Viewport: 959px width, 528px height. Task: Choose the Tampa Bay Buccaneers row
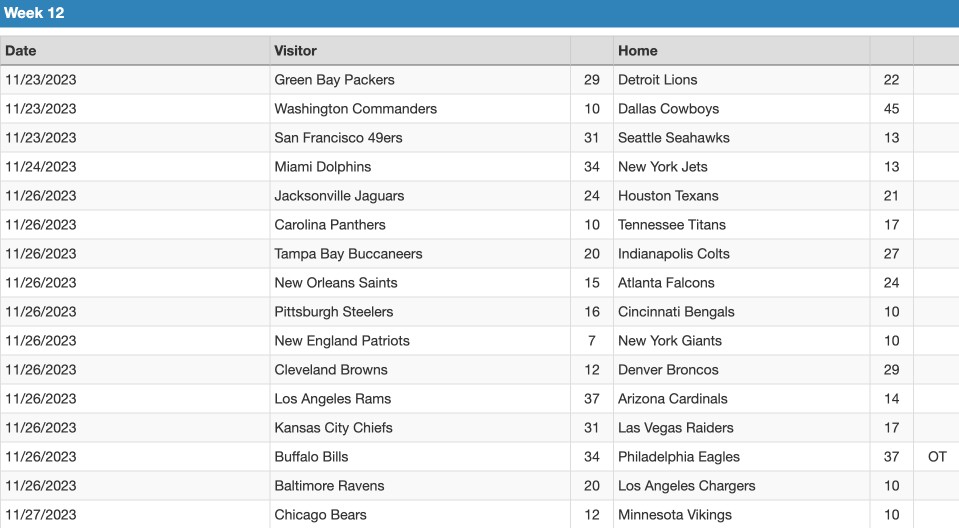point(480,254)
